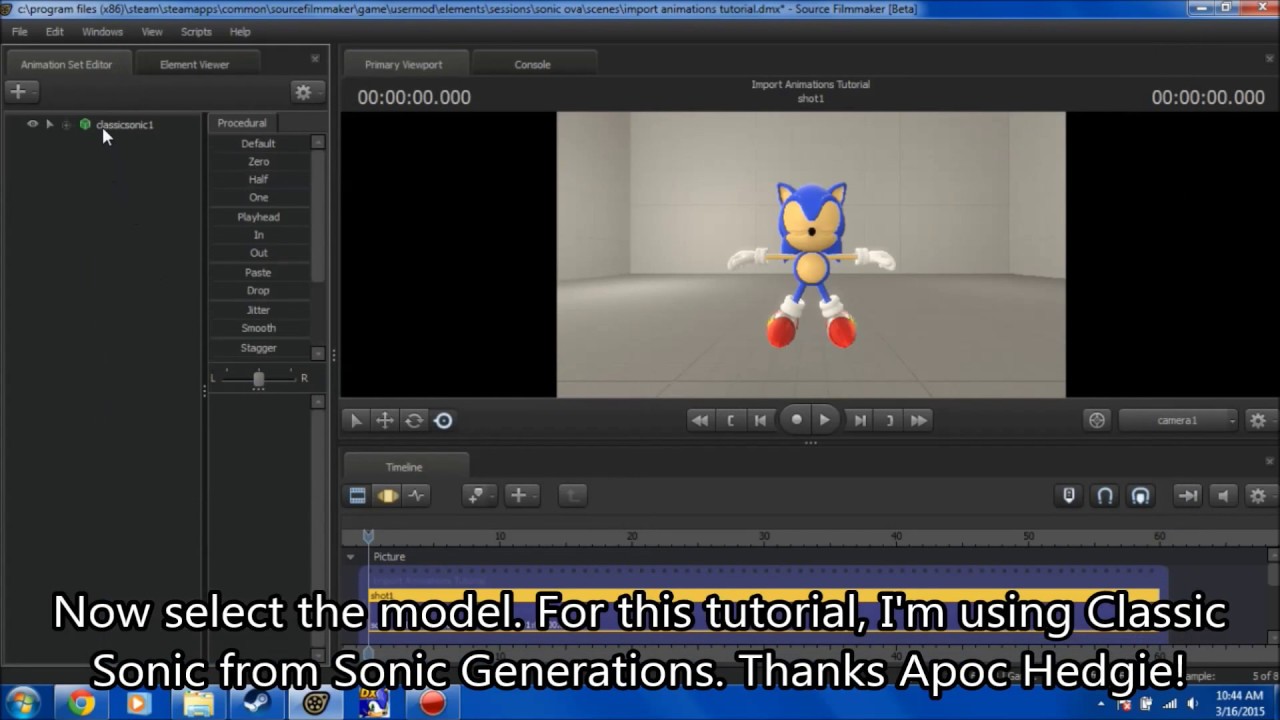The image size is (1280, 720).
Task: Select the viewport screen manipulator tool
Action: pos(443,421)
